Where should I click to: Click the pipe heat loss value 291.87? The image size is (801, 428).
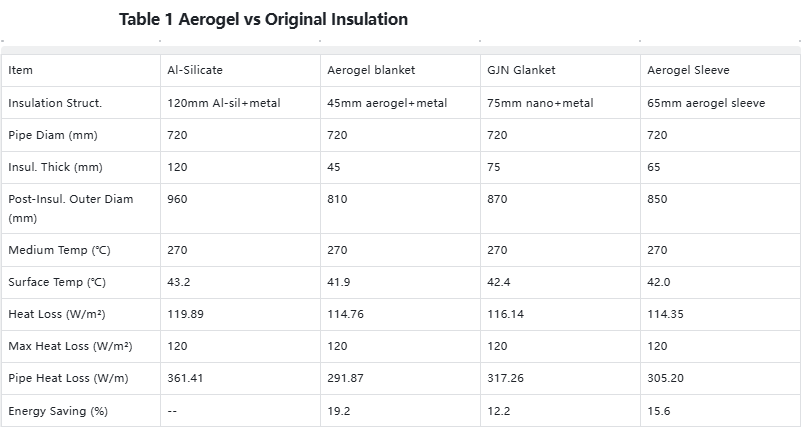pyautogui.click(x=347, y=378)
